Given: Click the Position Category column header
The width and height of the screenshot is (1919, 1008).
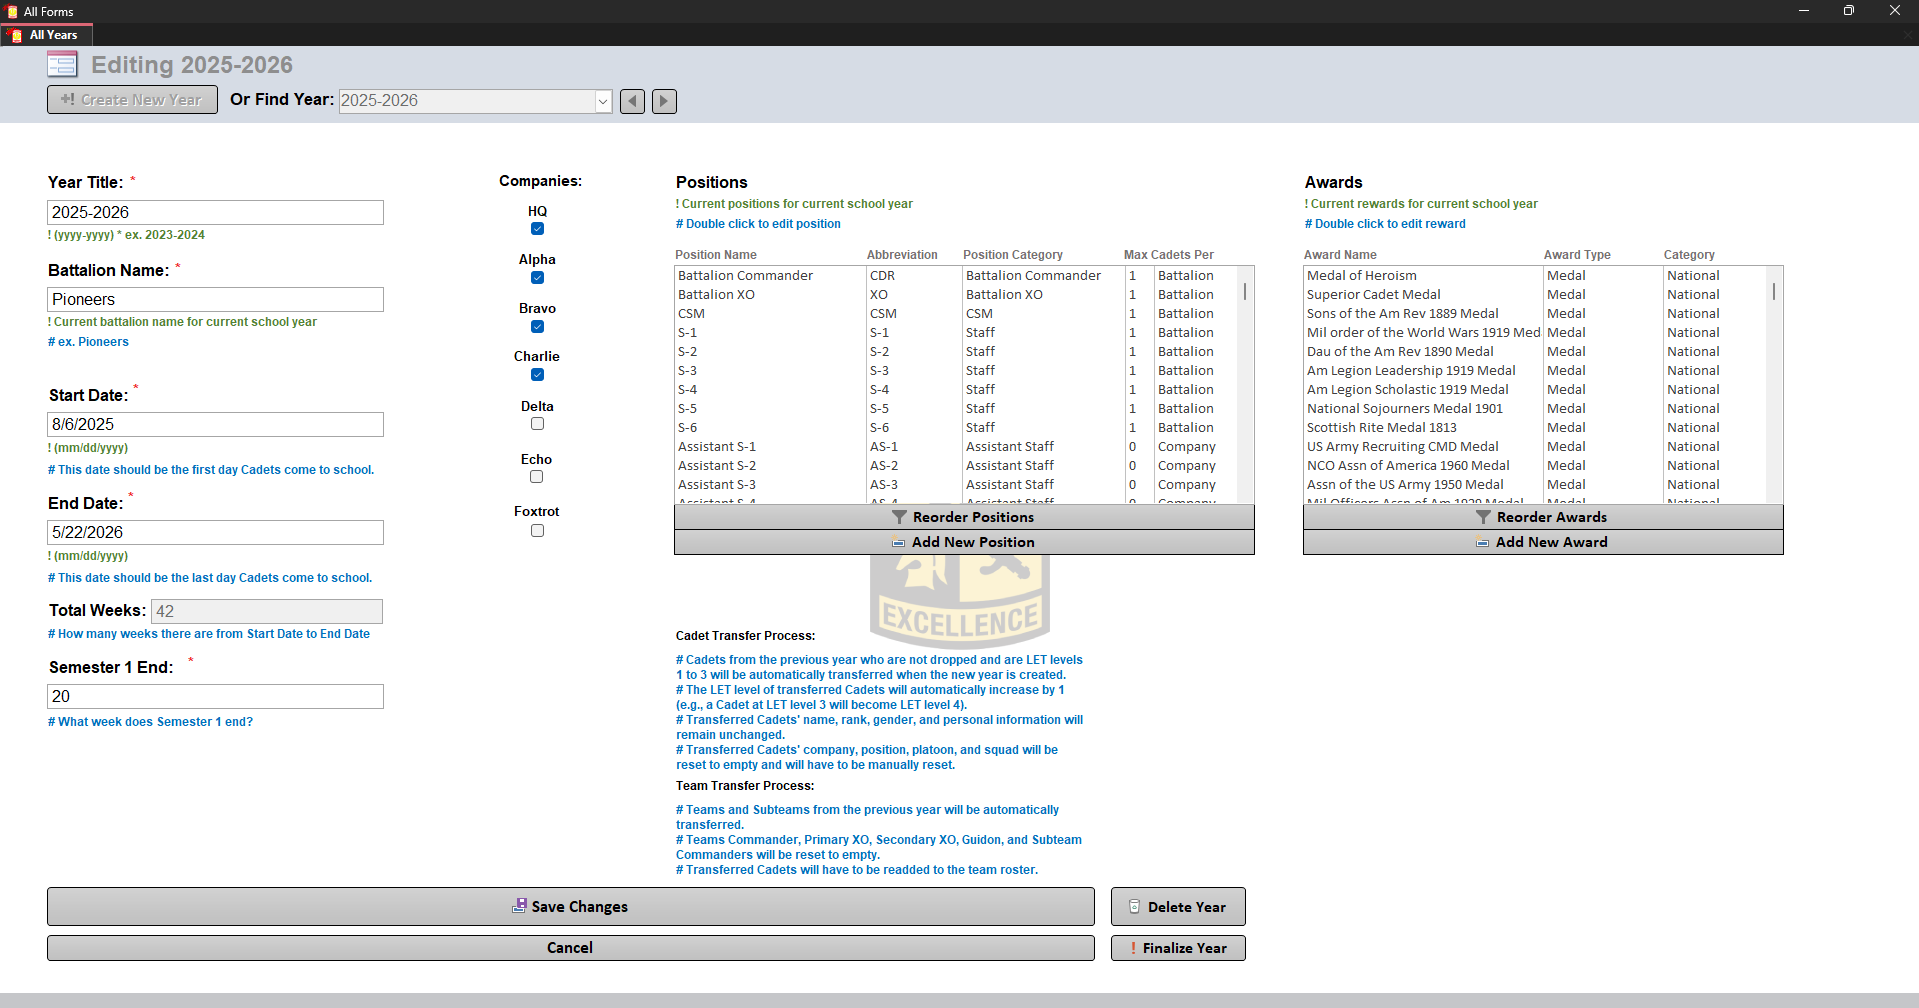Looking at the screenshot, I should 1013,255.
